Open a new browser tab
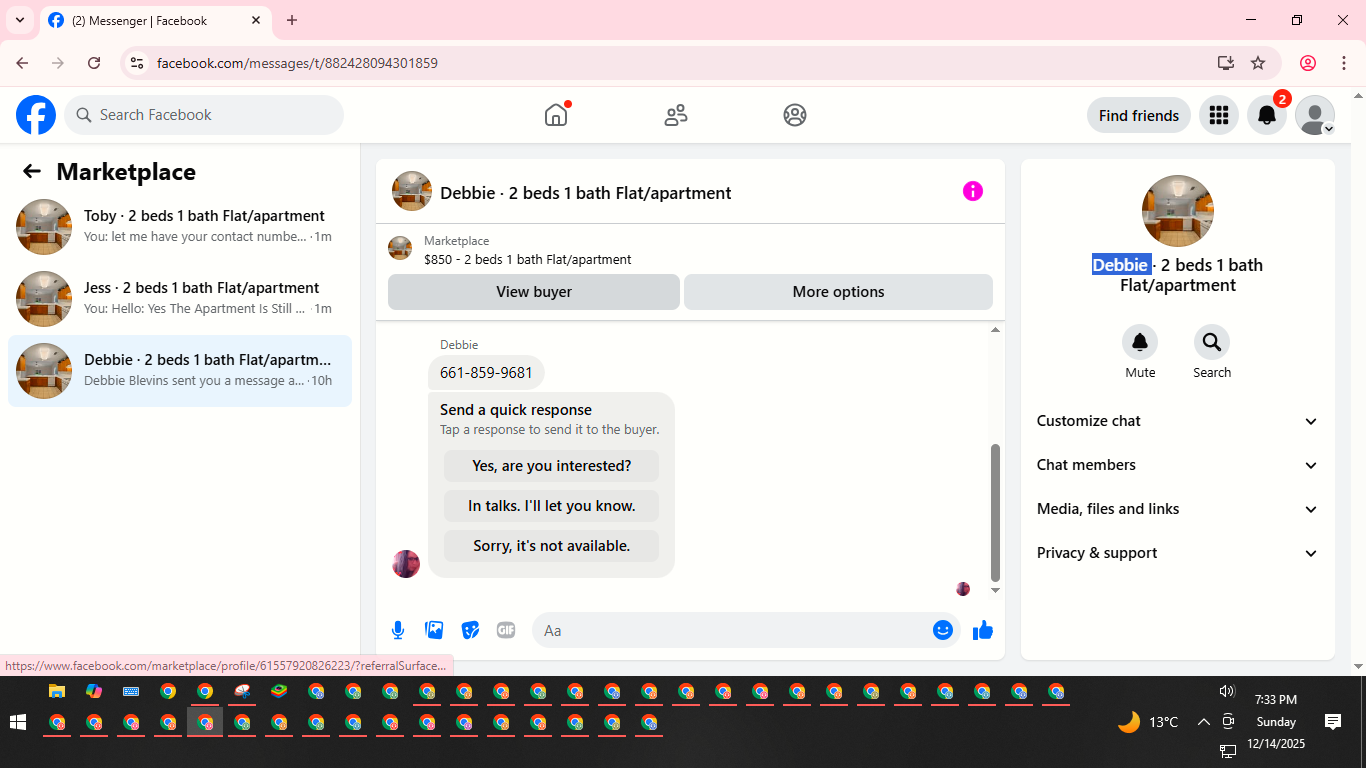 tap(292, 20)
